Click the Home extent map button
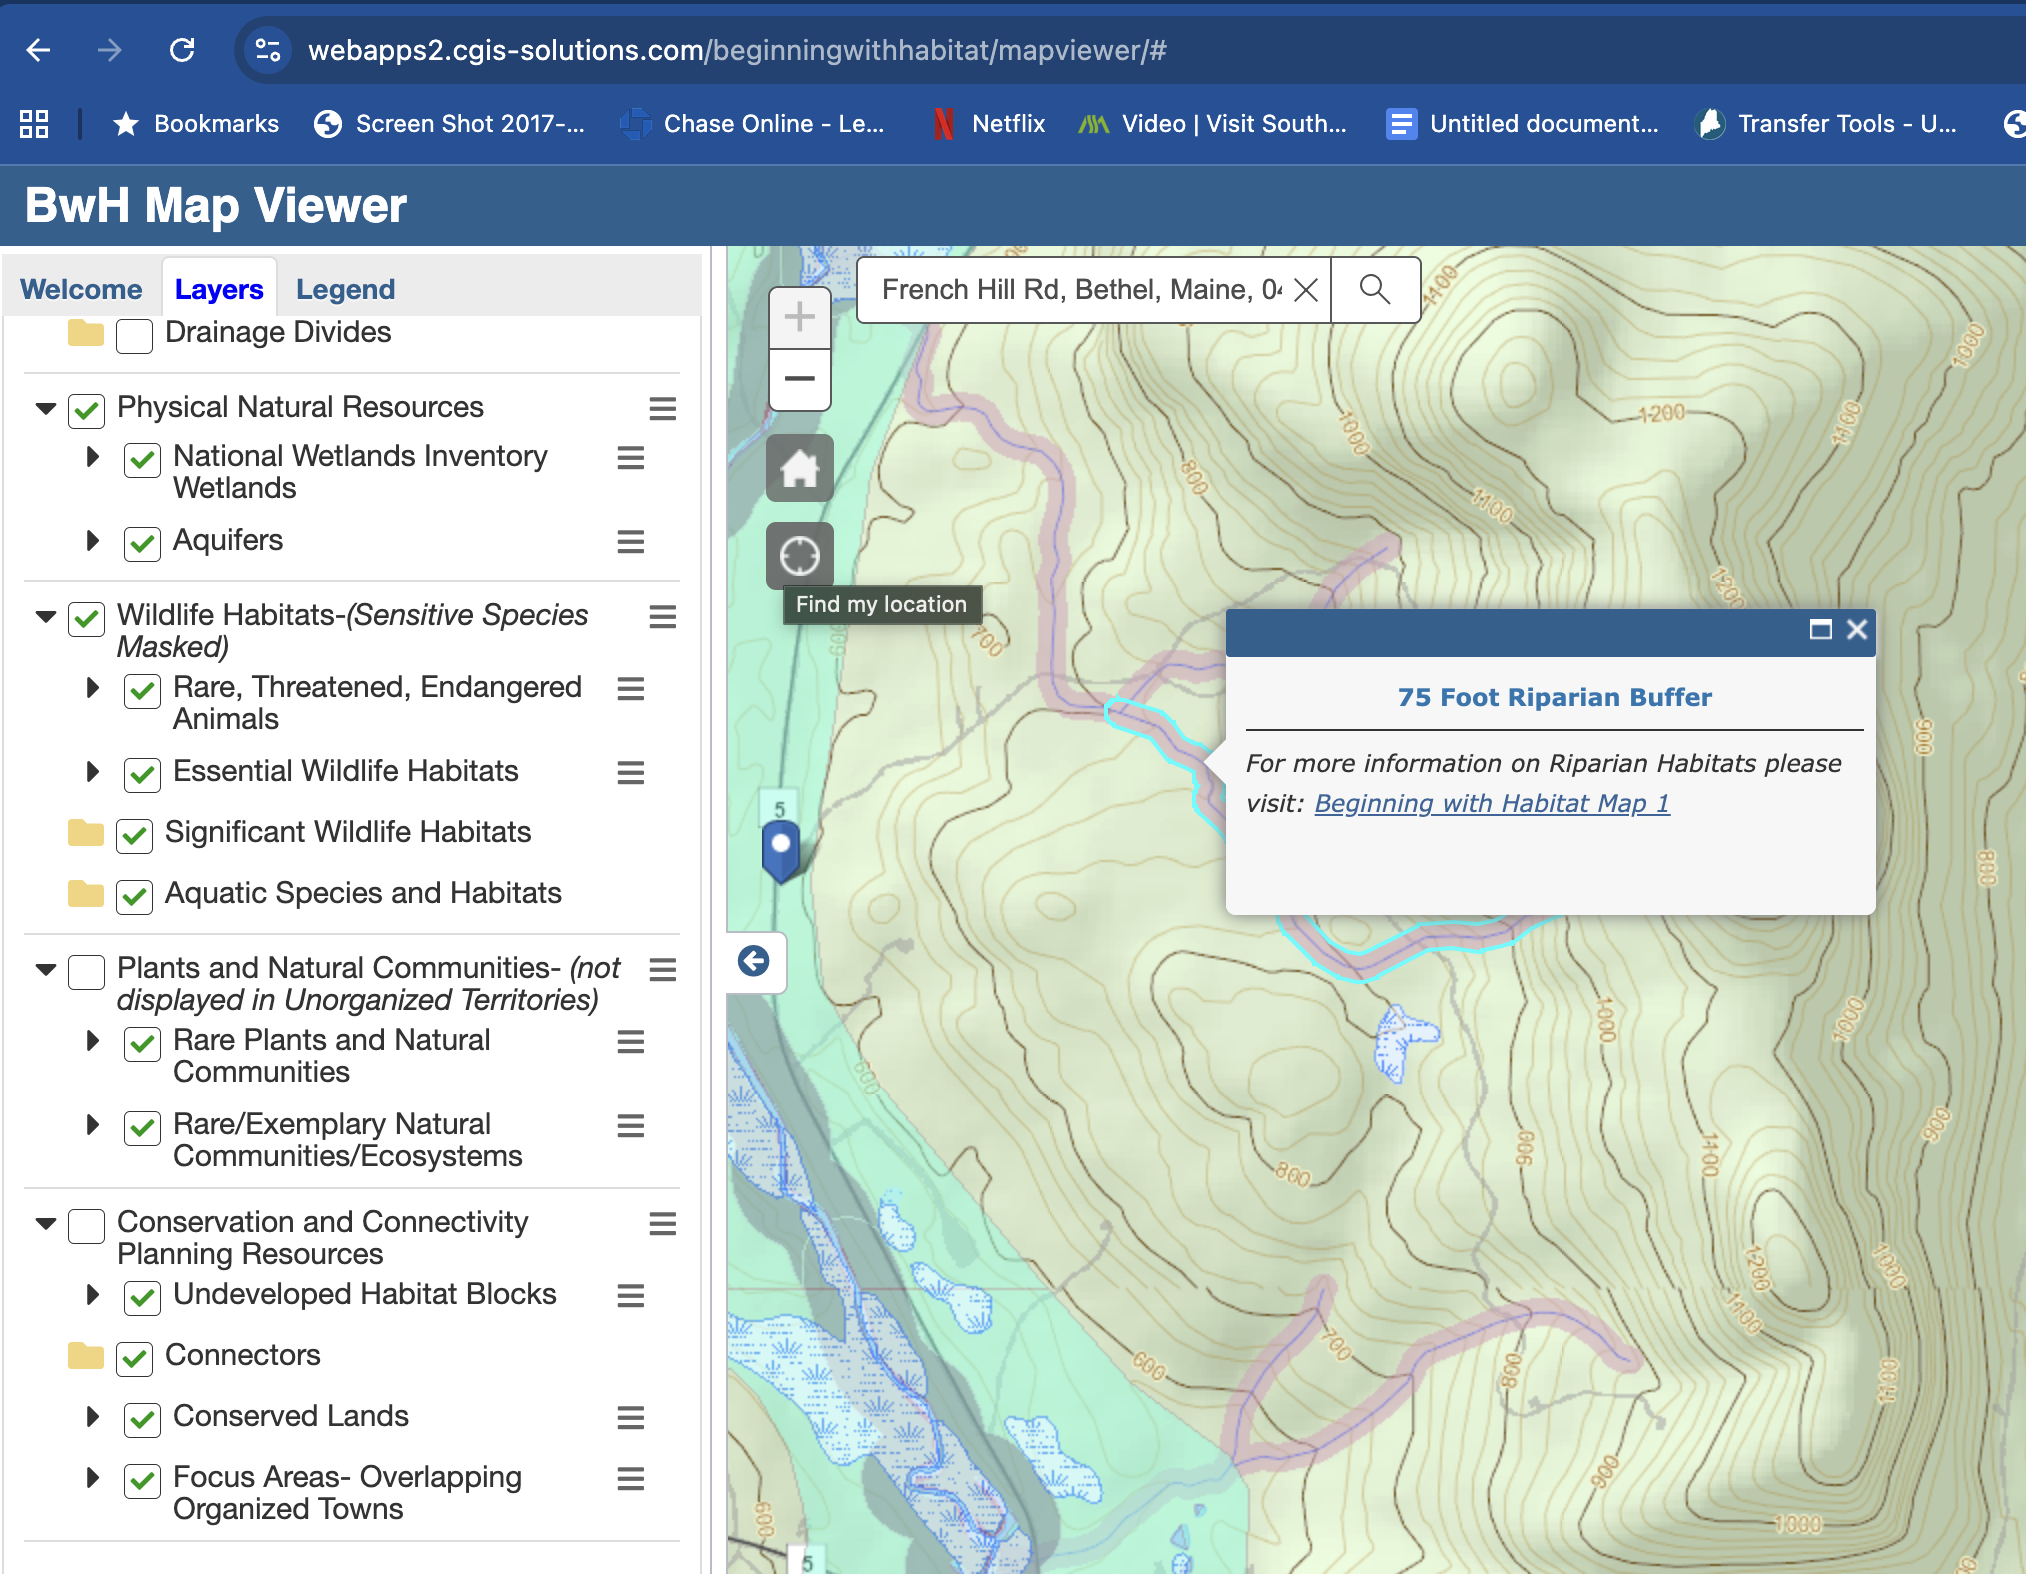The width and height of the screenshot is (2026, 1574). 799,468
